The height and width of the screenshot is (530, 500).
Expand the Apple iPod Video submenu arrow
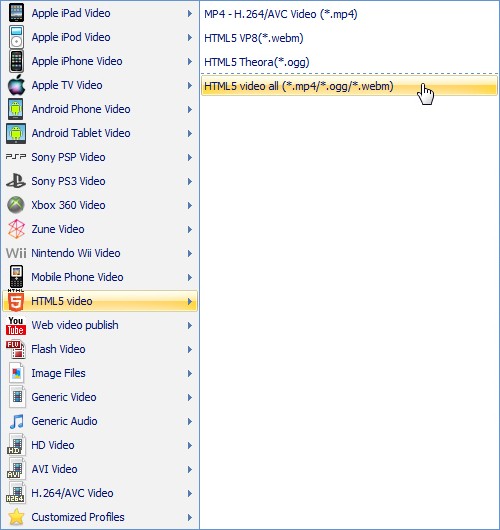190,38
